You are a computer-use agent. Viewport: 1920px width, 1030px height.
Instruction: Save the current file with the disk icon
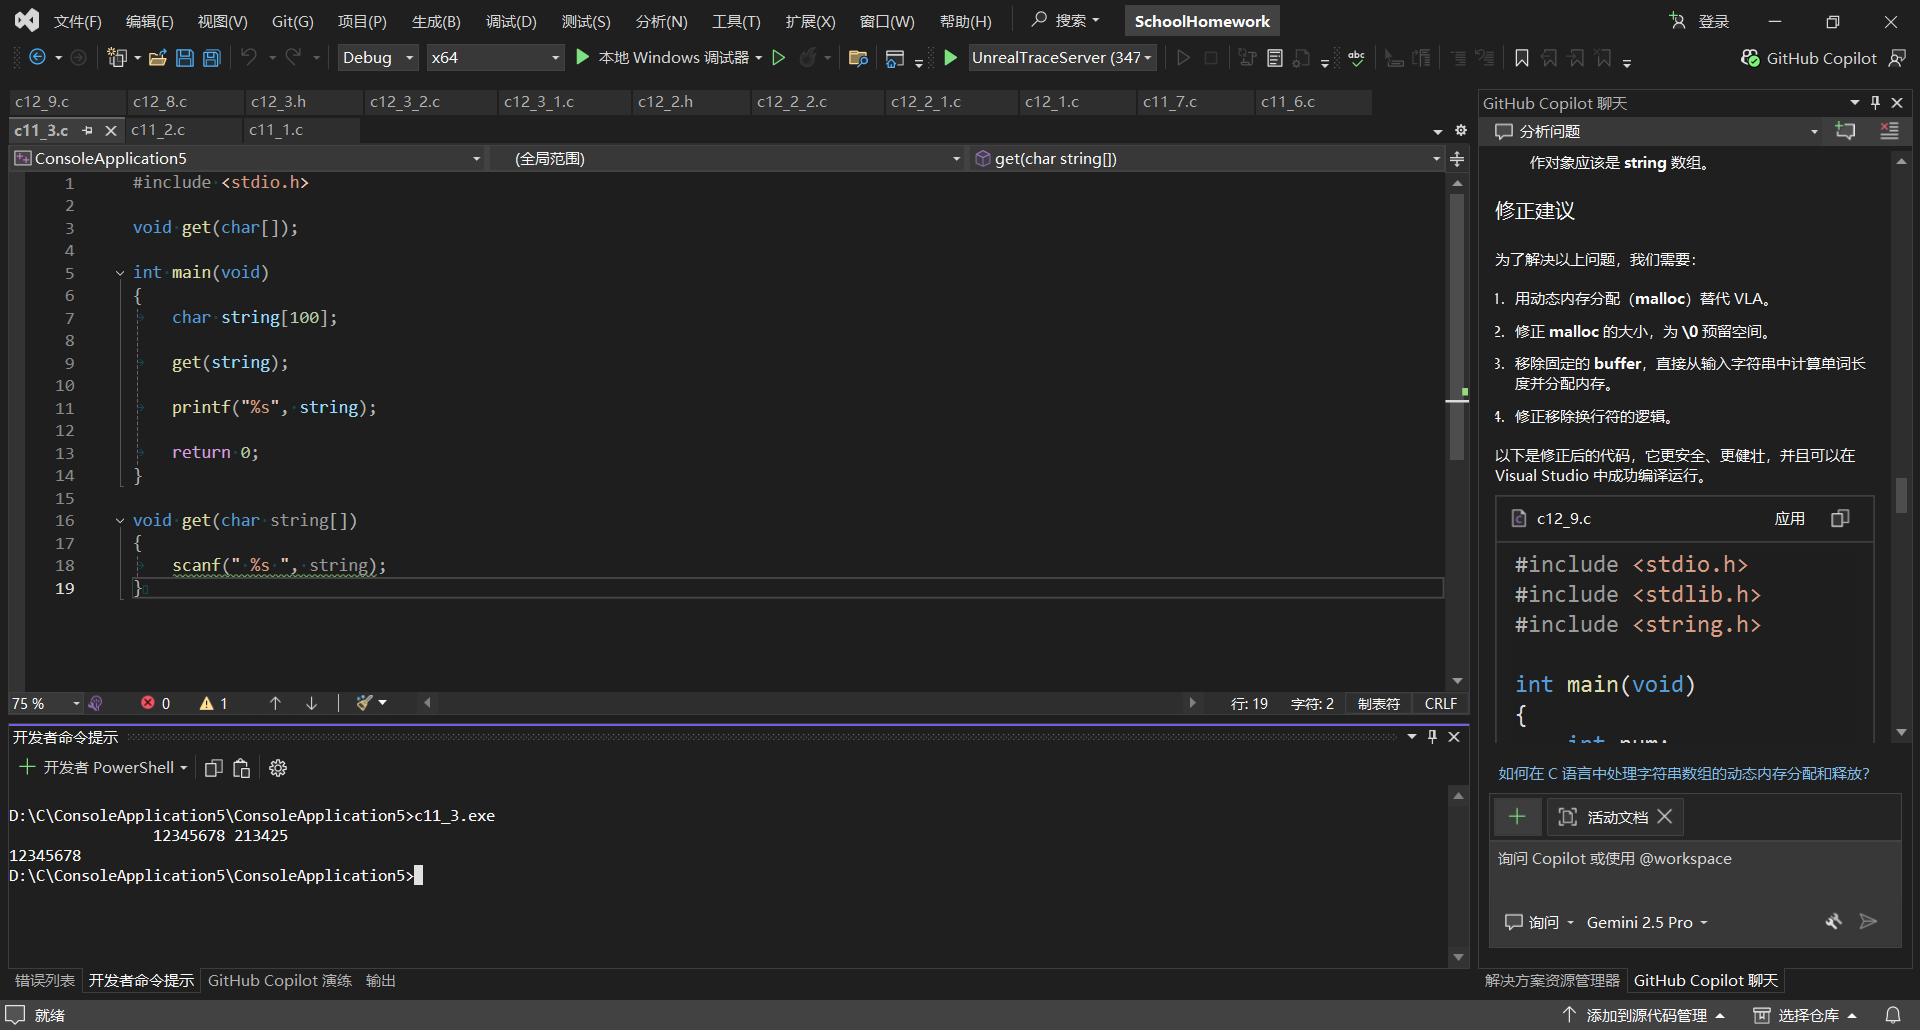pos(185,58)
